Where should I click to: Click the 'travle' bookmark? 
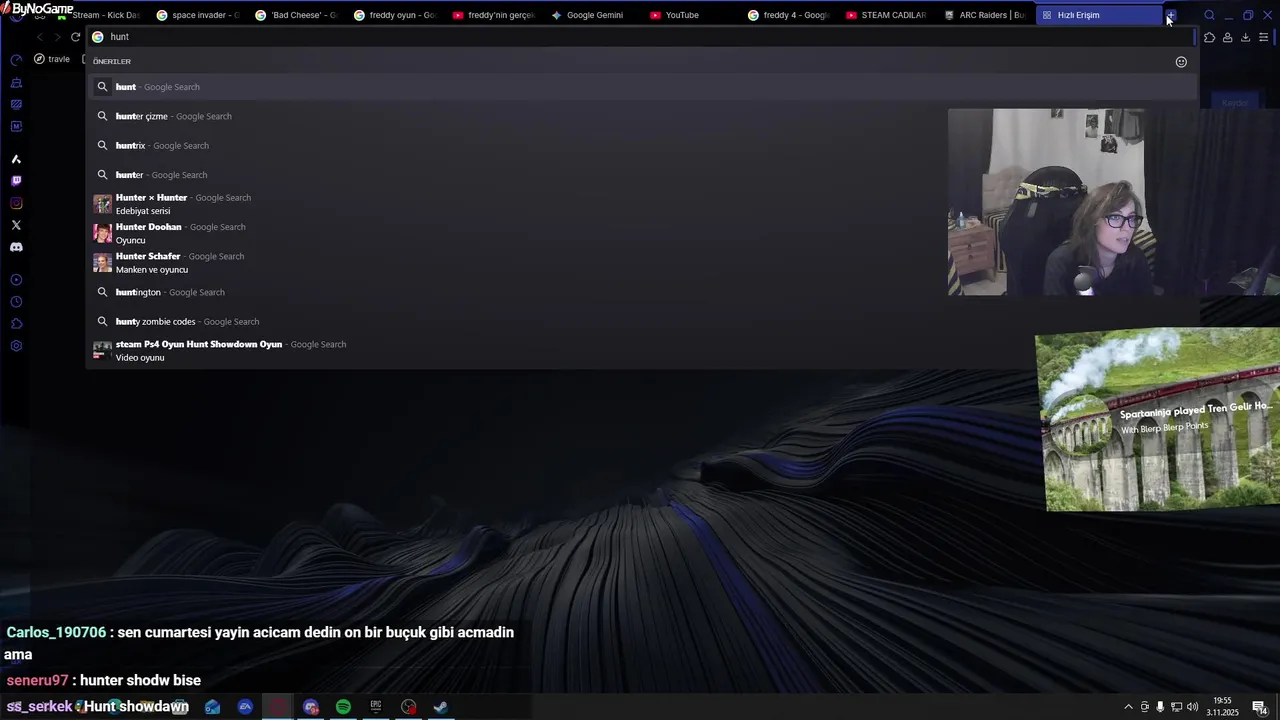(52, 59)
